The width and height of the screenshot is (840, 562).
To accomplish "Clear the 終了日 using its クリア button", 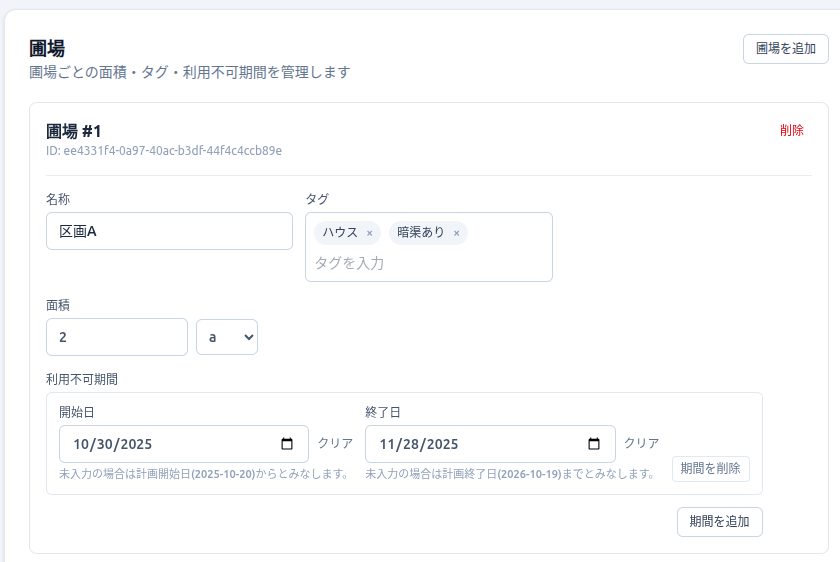I will click(642, 443).
